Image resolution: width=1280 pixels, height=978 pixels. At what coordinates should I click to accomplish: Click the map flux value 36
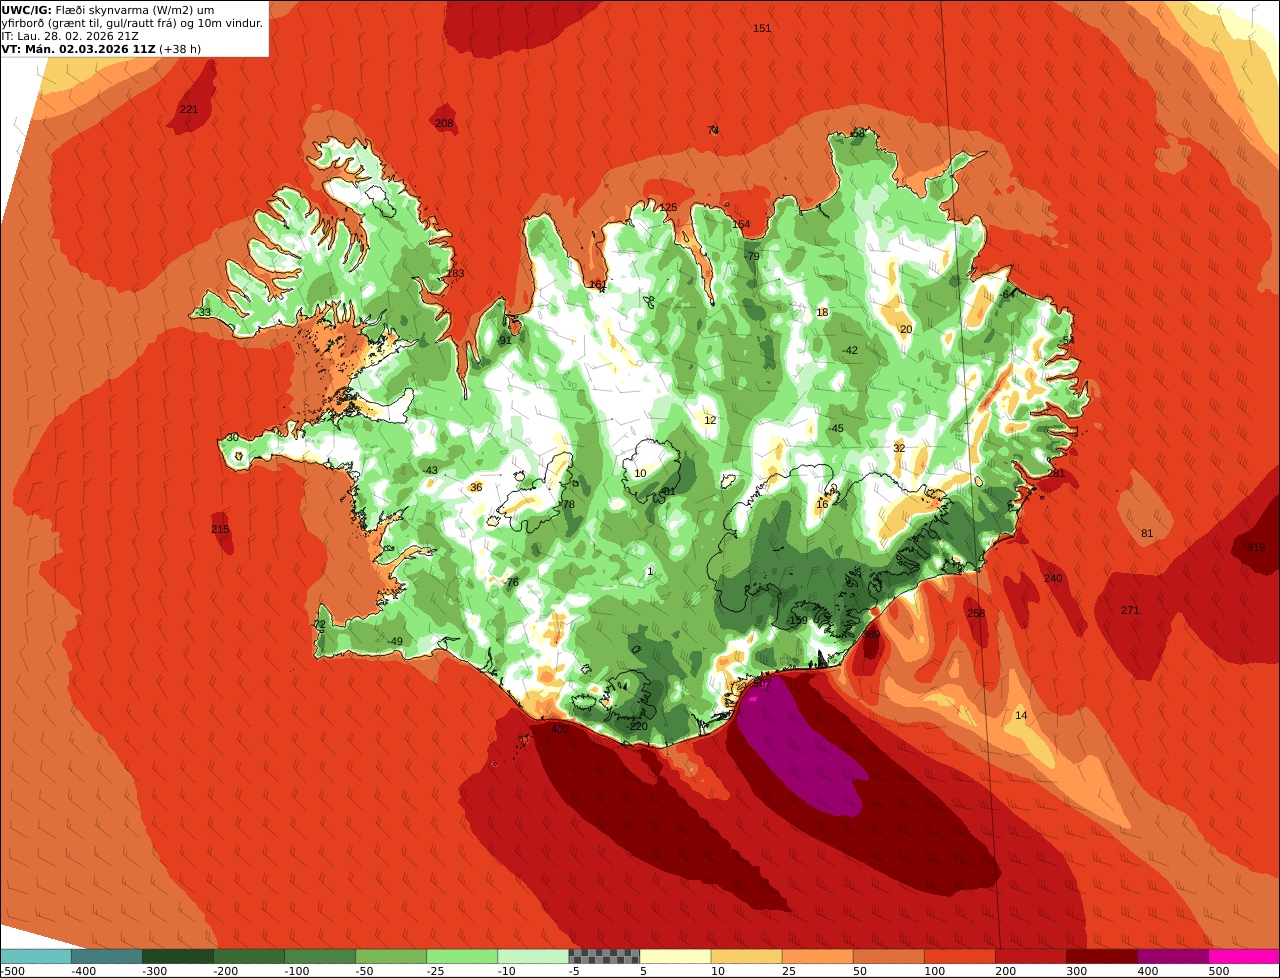point(476,487)
